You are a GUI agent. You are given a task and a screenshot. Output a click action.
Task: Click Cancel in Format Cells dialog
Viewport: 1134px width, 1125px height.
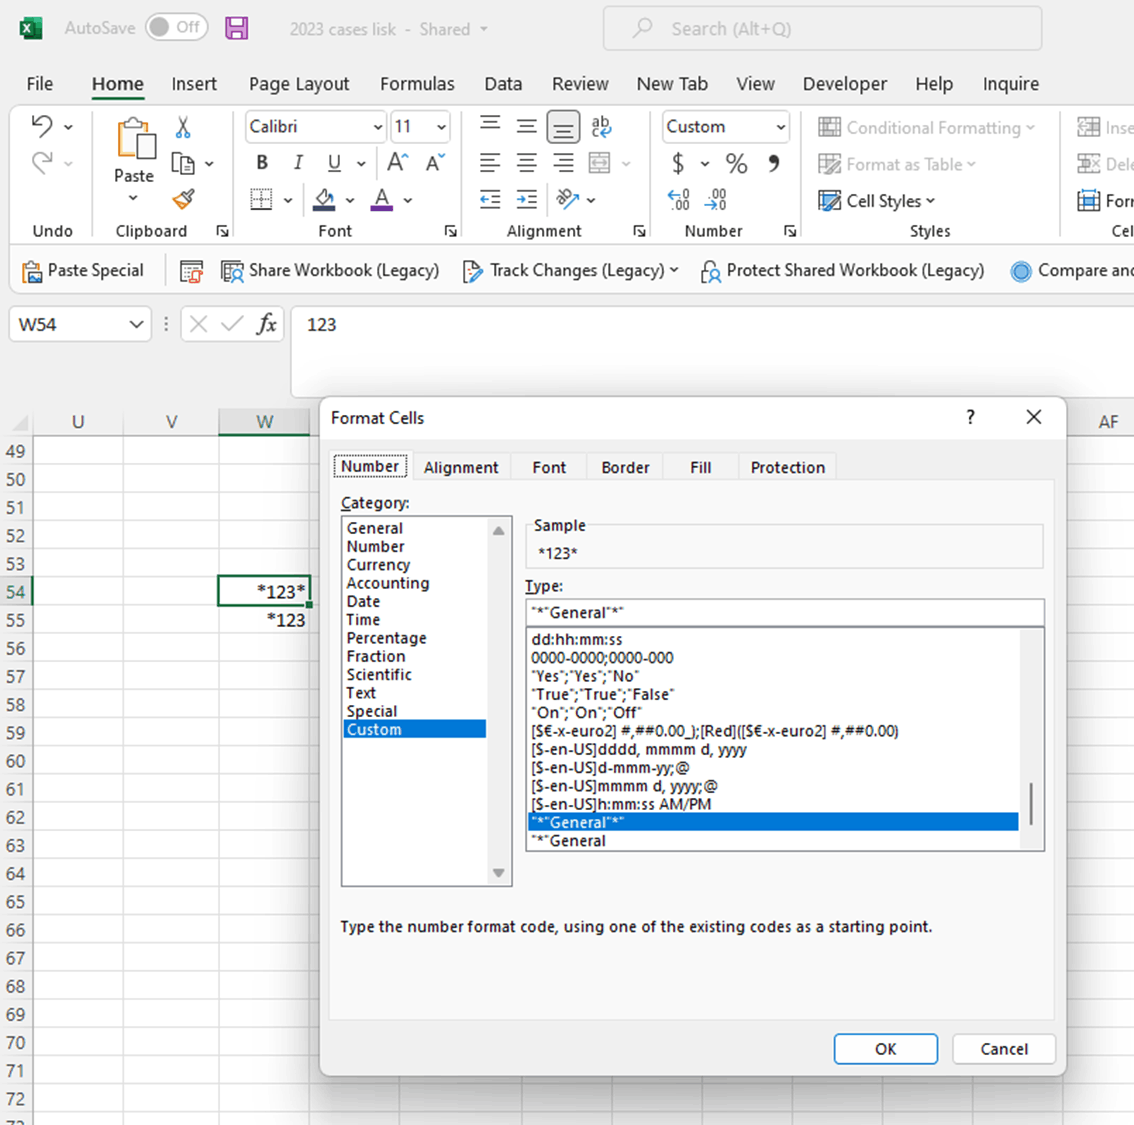coord(1004,1049)
